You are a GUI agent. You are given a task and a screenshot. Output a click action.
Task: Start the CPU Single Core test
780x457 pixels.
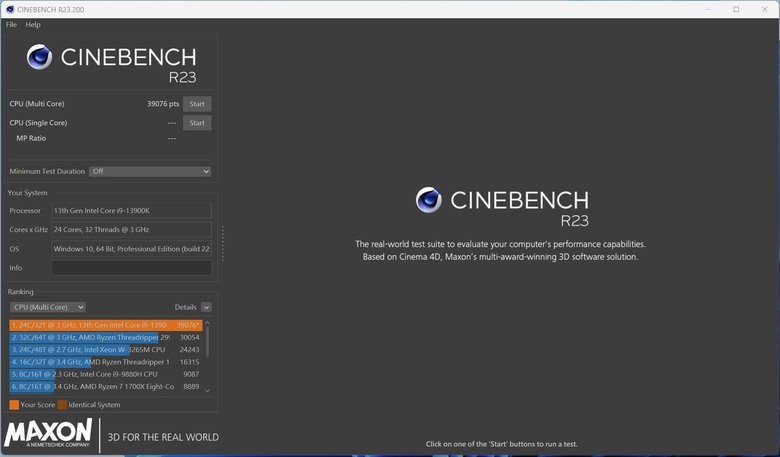197,123
